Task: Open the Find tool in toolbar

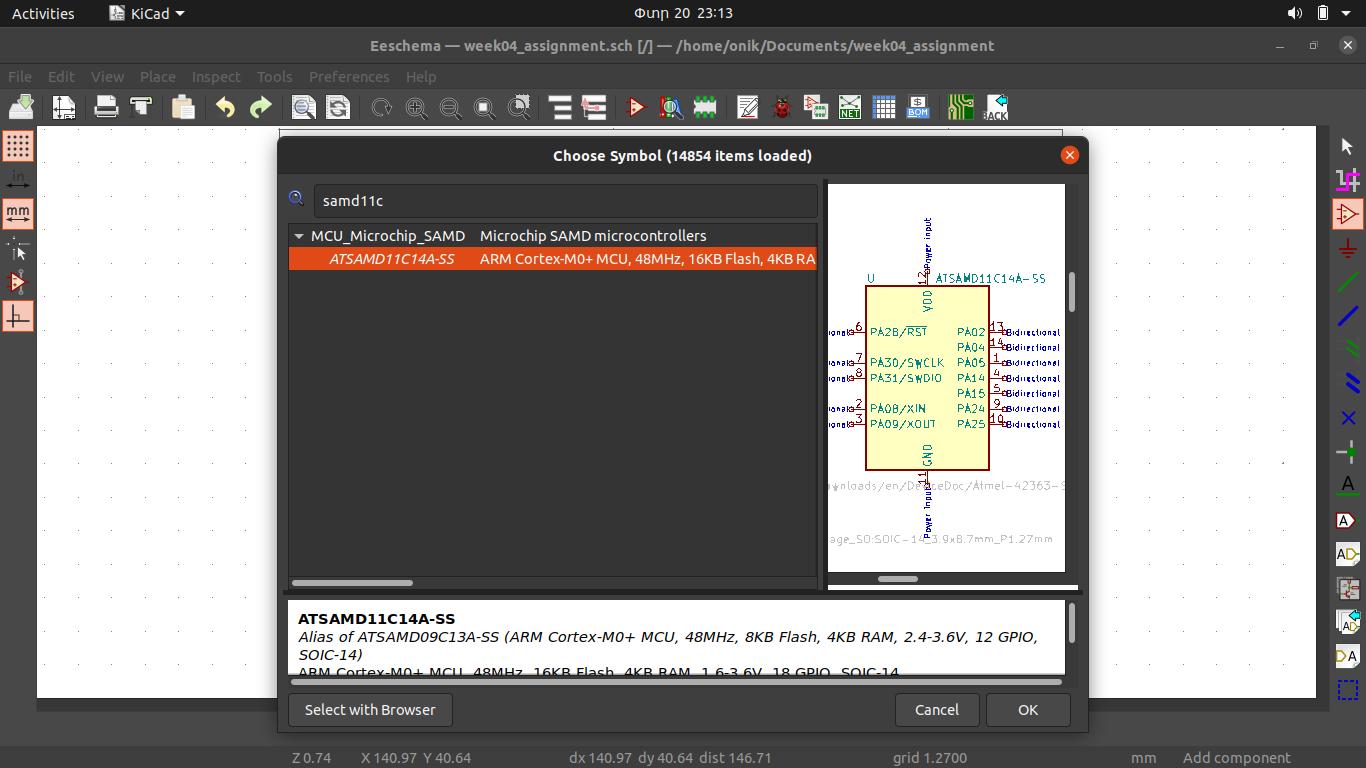Action: point(303,107)
